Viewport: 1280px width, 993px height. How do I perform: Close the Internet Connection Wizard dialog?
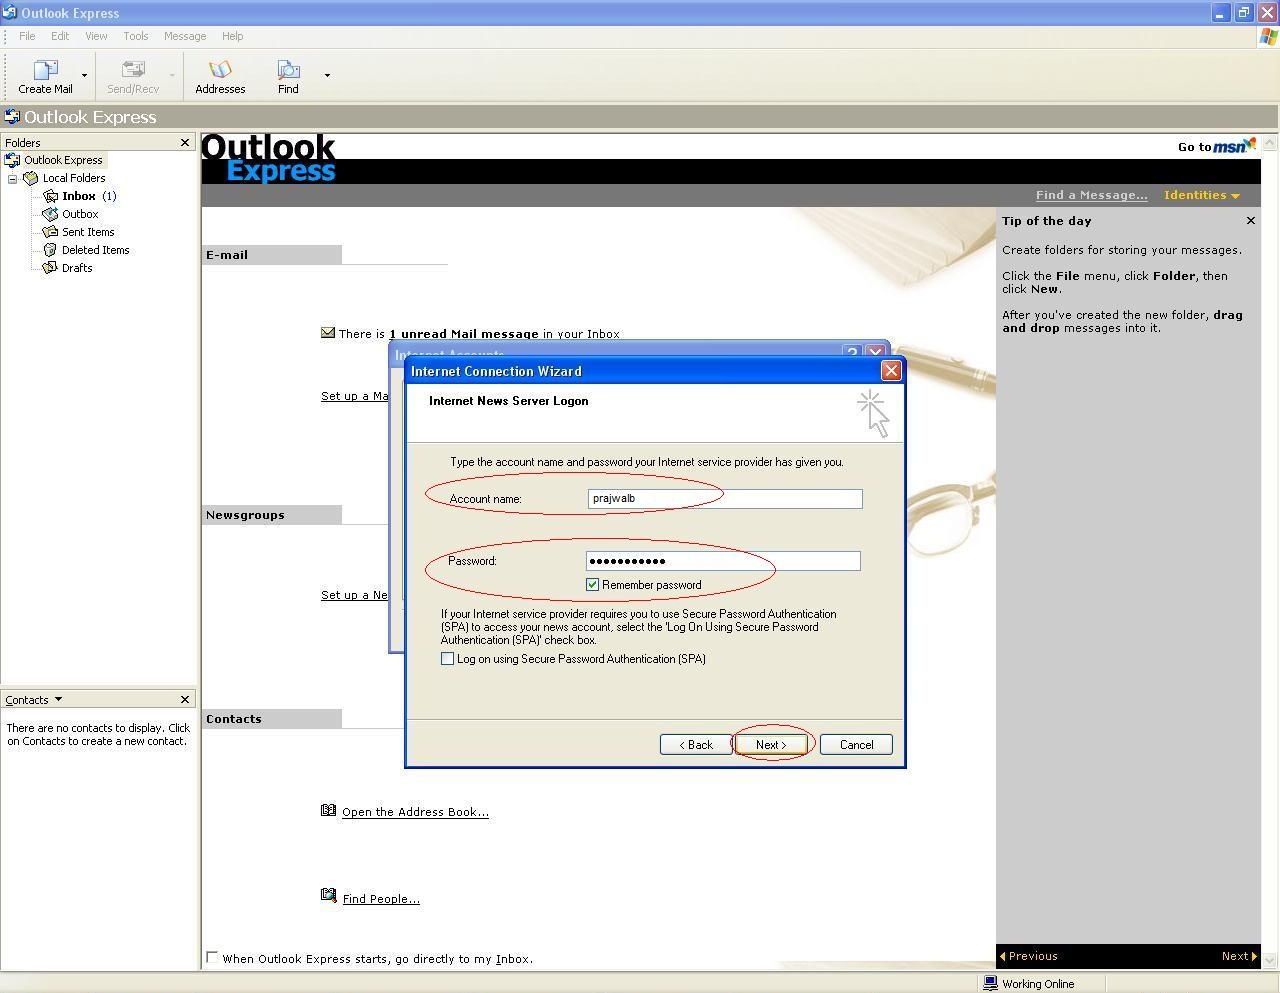[891, 371]
